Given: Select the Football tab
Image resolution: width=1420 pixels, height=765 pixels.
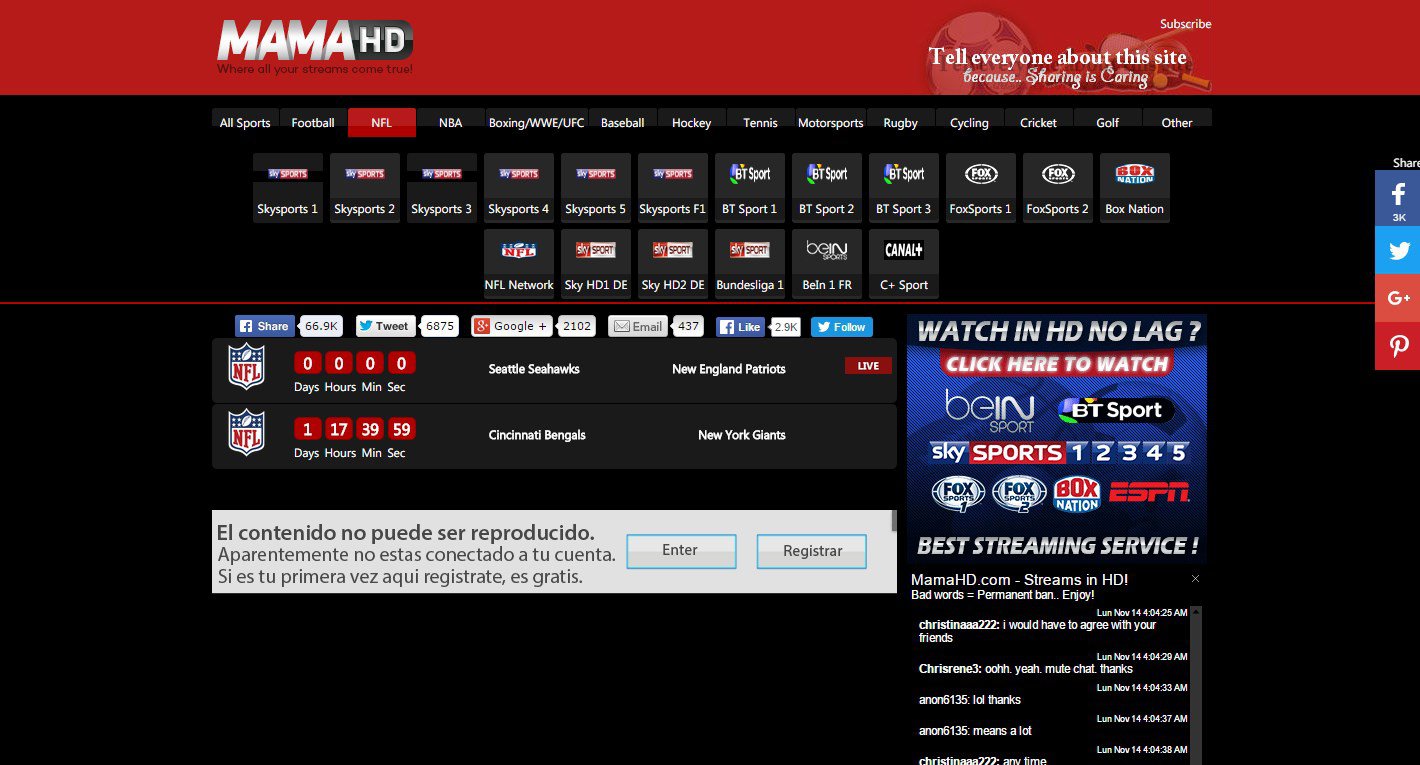Looking at the screenshot, I should 313,122.
